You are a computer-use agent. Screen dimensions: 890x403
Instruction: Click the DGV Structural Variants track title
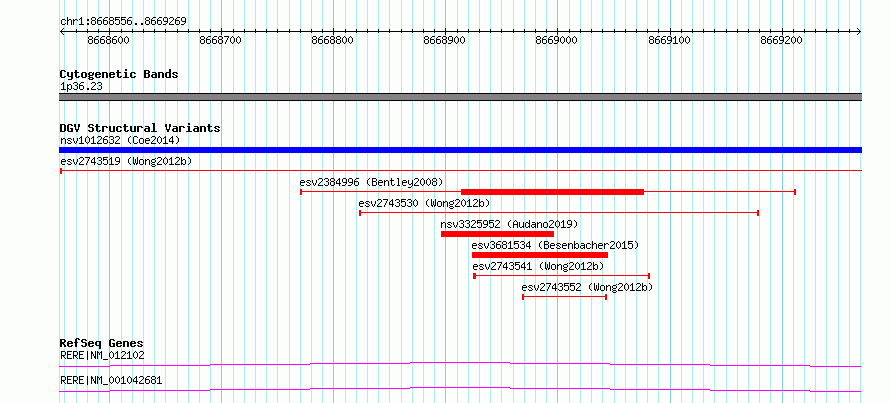pyautogui.click(x=140, y=128)
